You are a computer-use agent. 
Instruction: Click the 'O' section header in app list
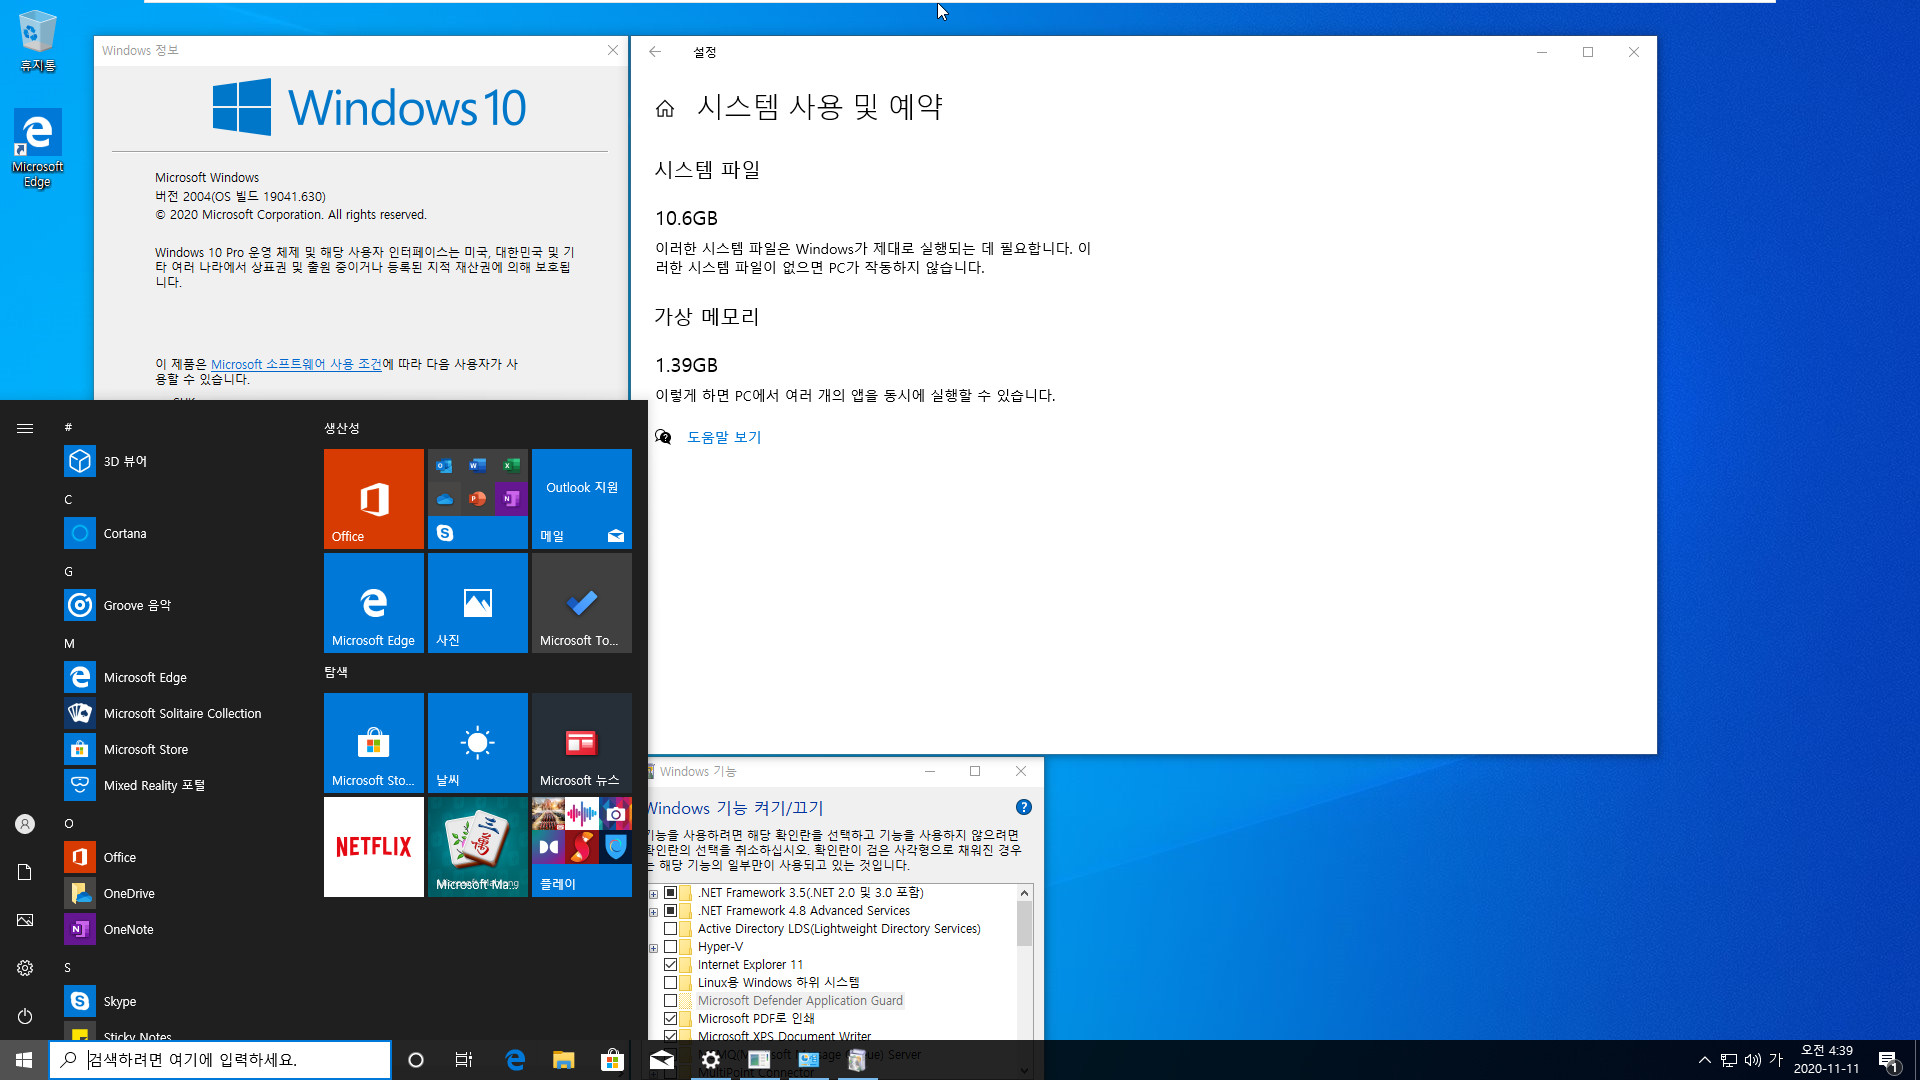(69, 823)
